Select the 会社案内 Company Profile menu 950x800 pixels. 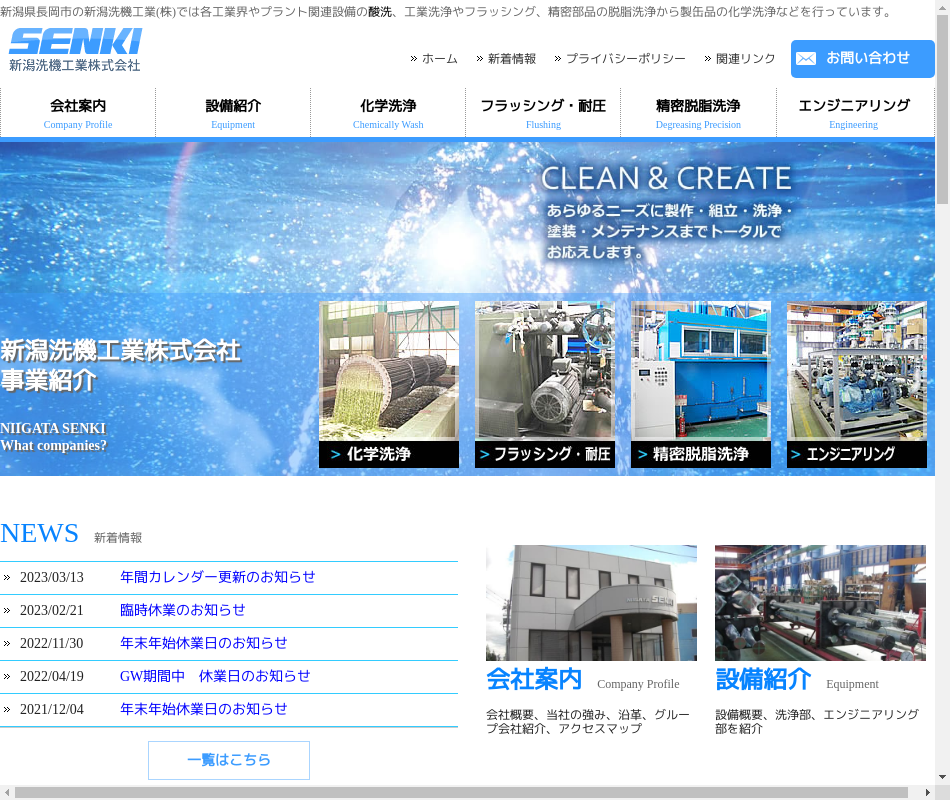click(78, 113)
